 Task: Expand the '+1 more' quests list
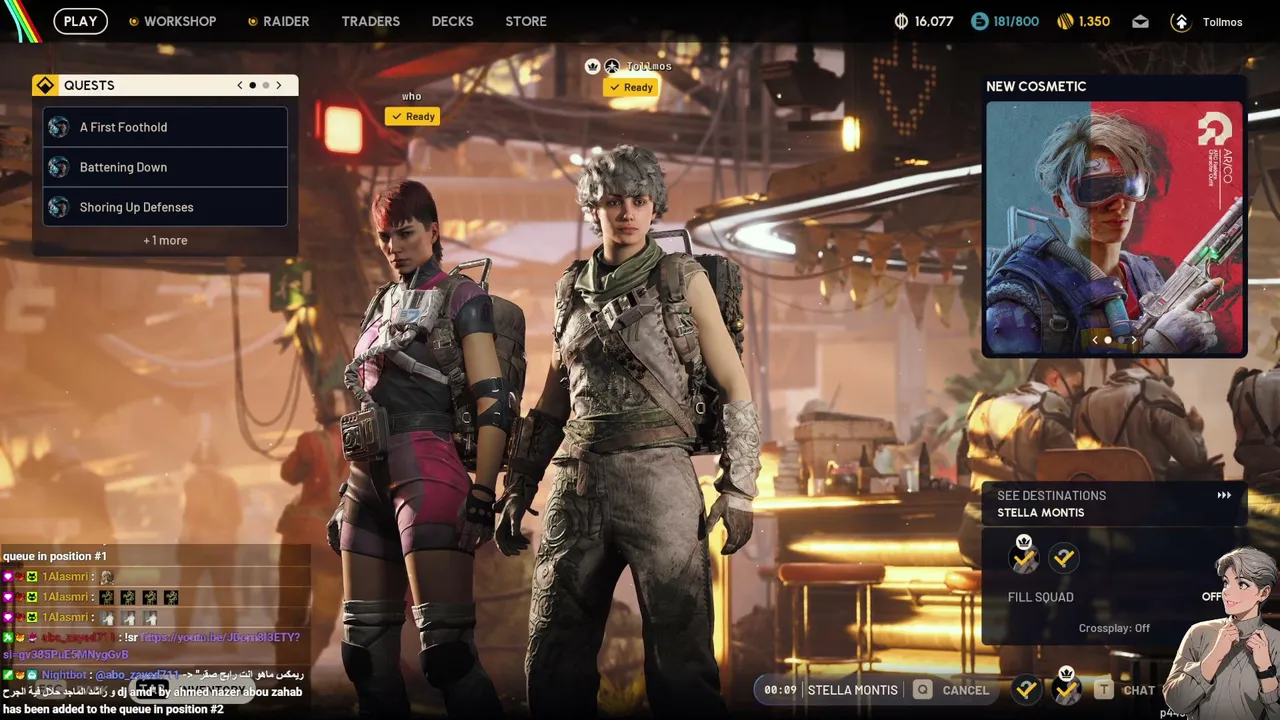coord(165,240)
